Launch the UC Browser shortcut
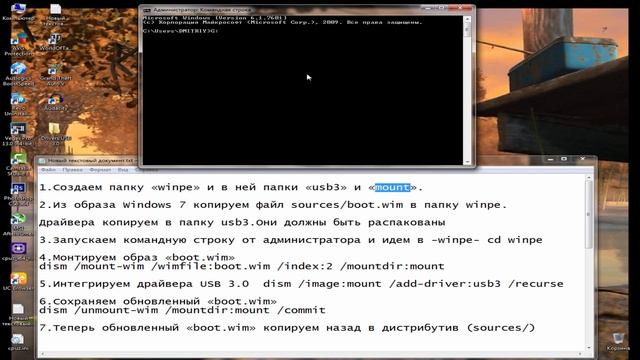This screenshot has height=360, width=640. tap(18, 282)
